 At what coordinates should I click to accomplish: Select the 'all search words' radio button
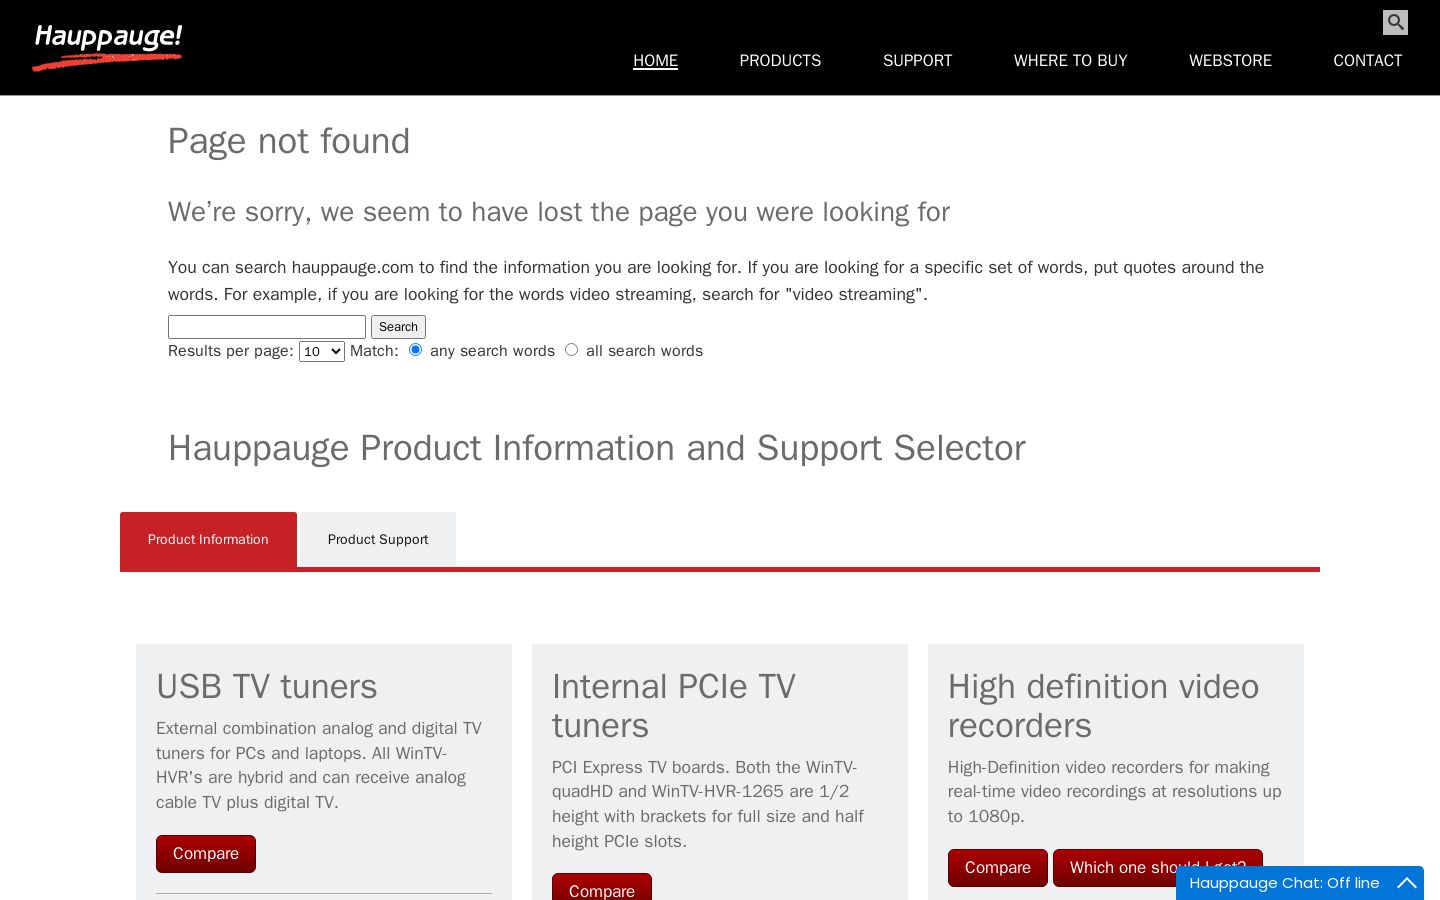point(571,349)
